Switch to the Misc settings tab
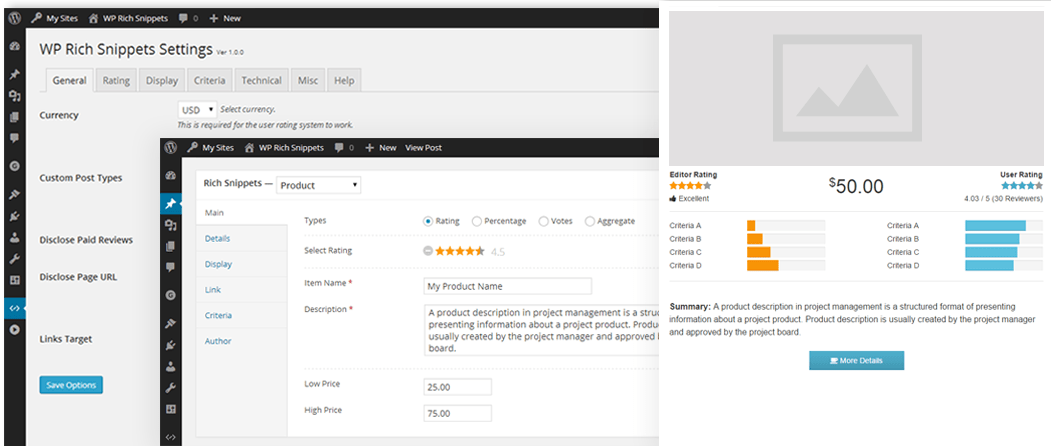This screenshot has width=1051, height=446. coord(308,80)
